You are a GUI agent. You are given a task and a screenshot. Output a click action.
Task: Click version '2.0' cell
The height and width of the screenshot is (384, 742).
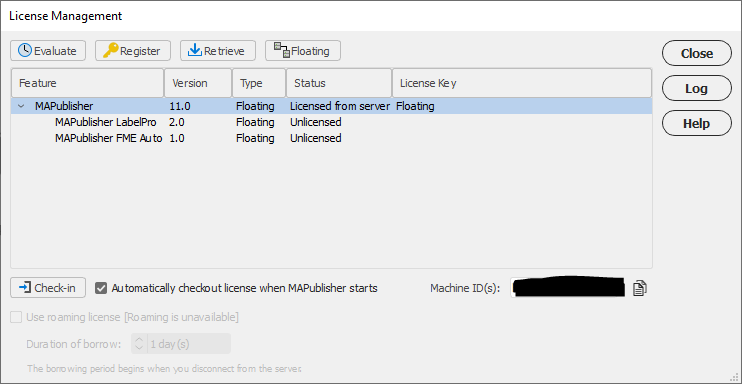coord(177,122)
